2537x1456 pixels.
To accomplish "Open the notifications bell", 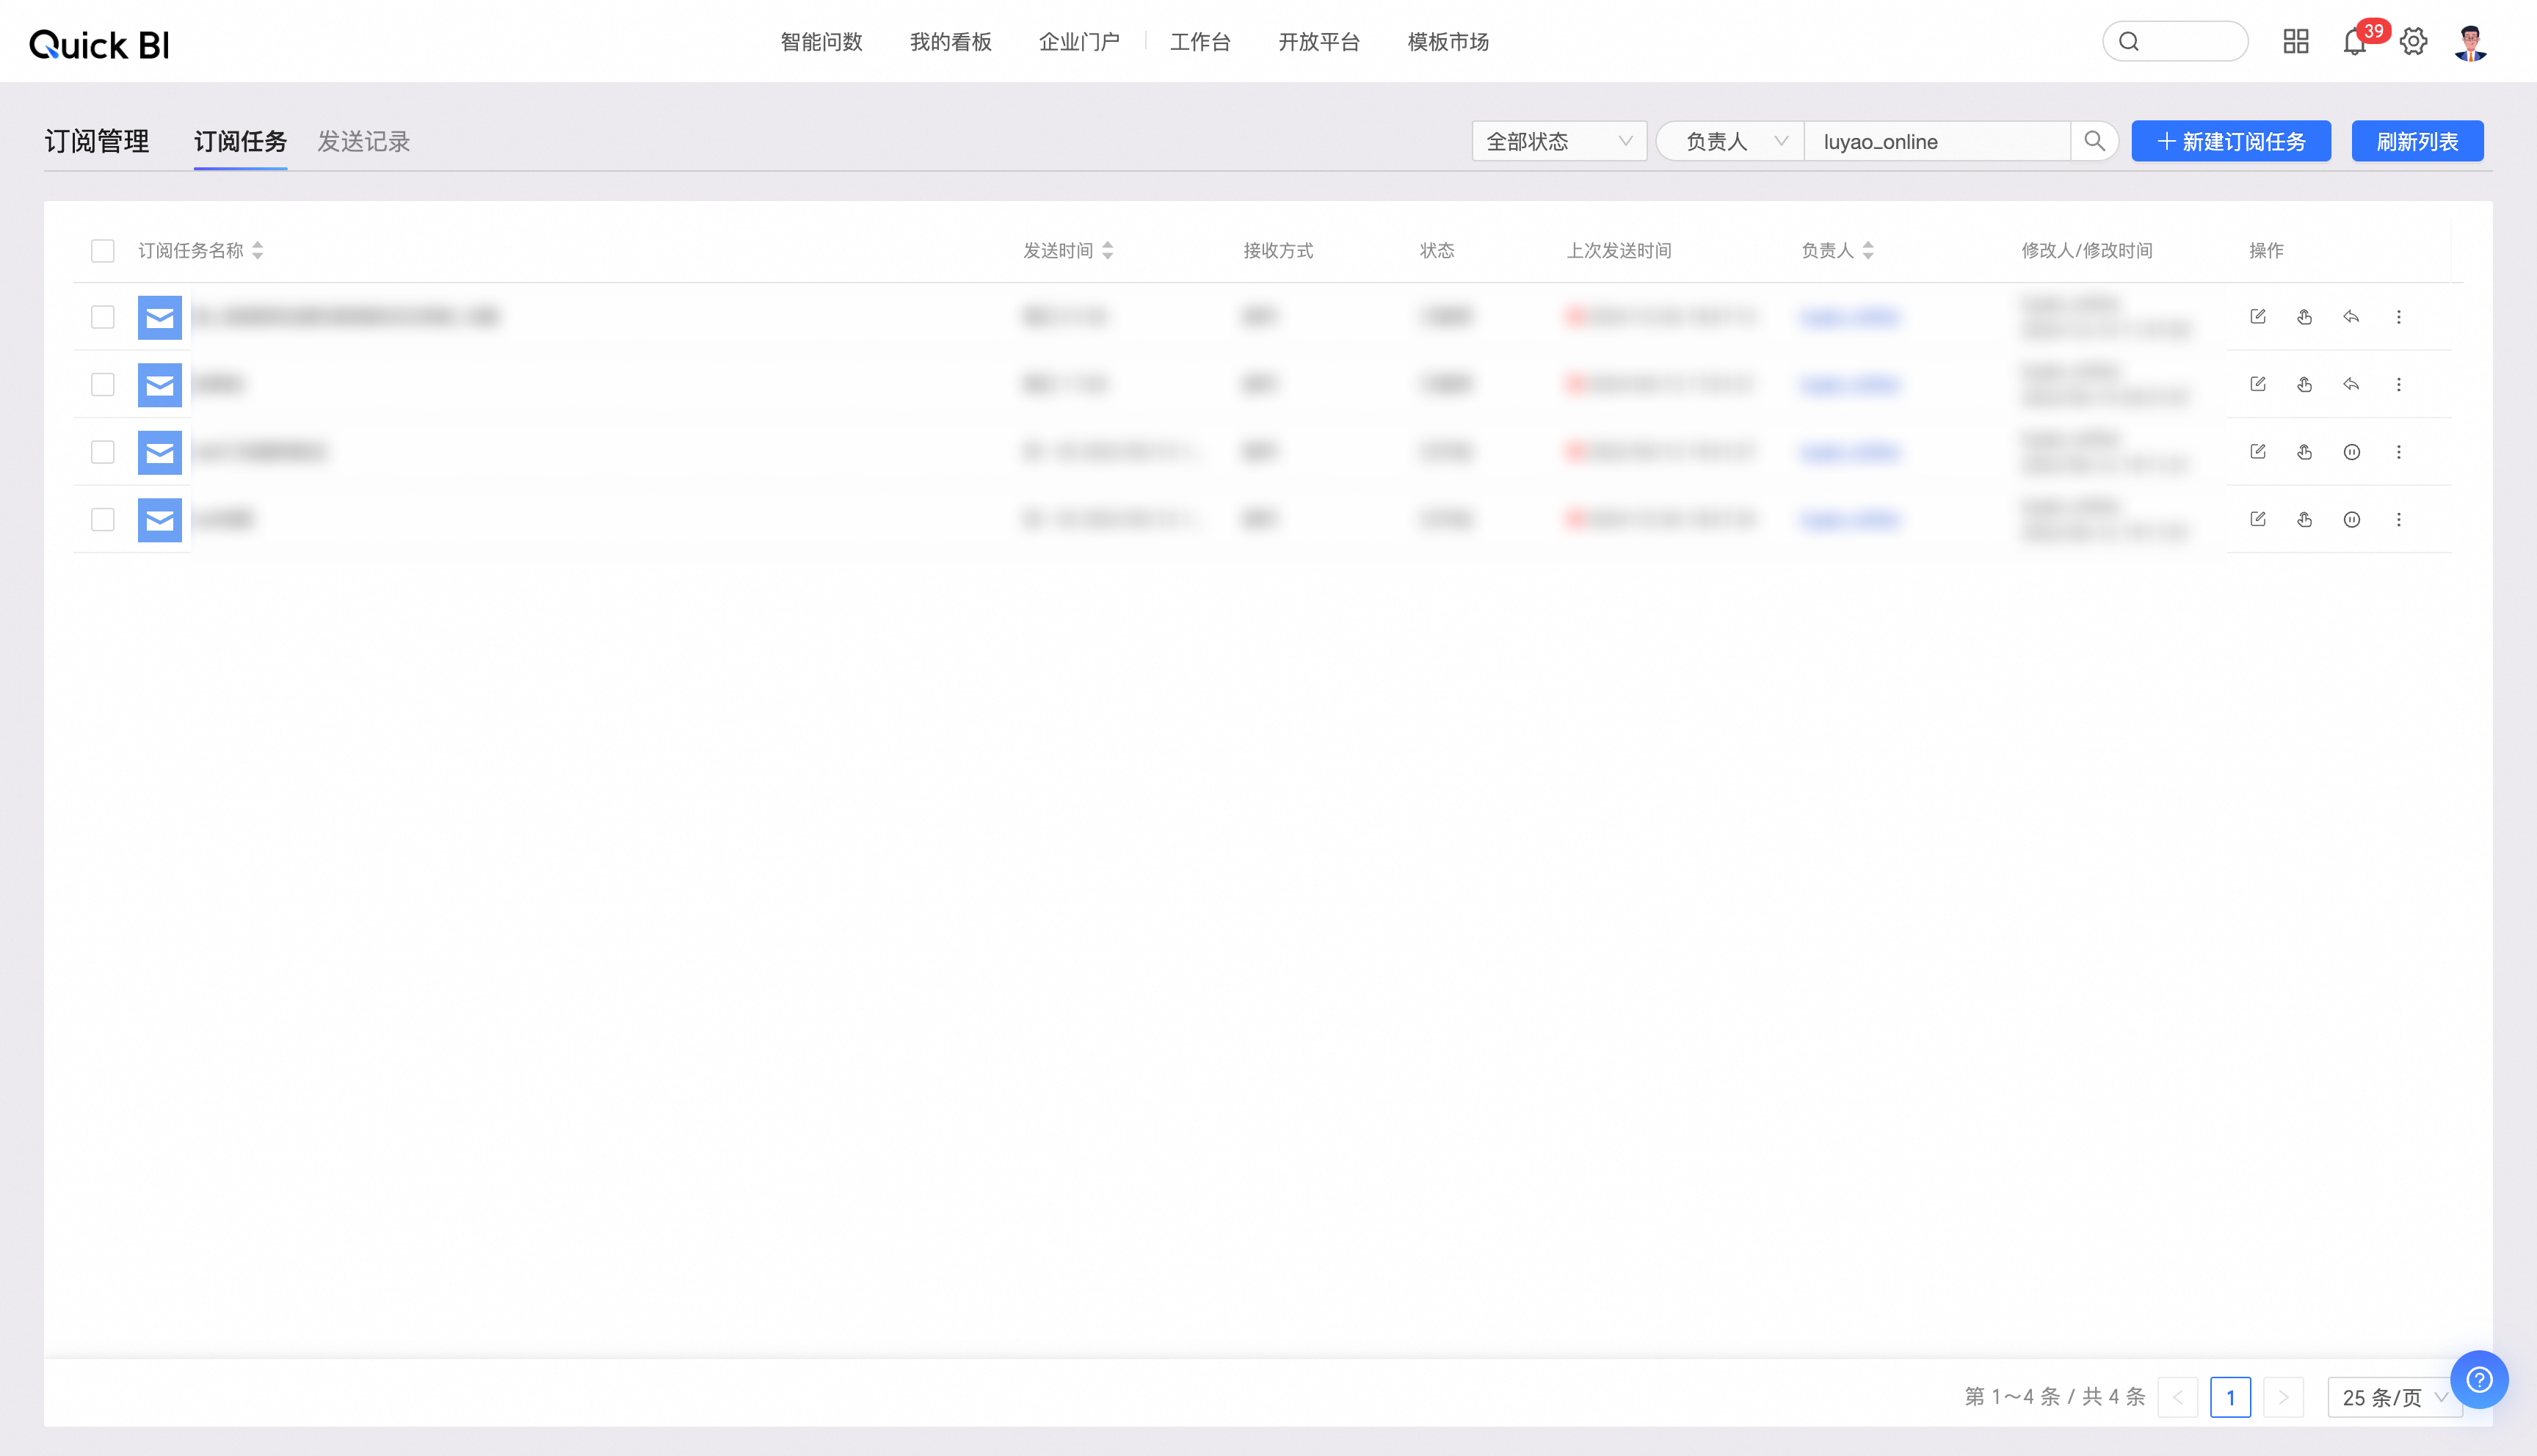I will click(2354, 42).
